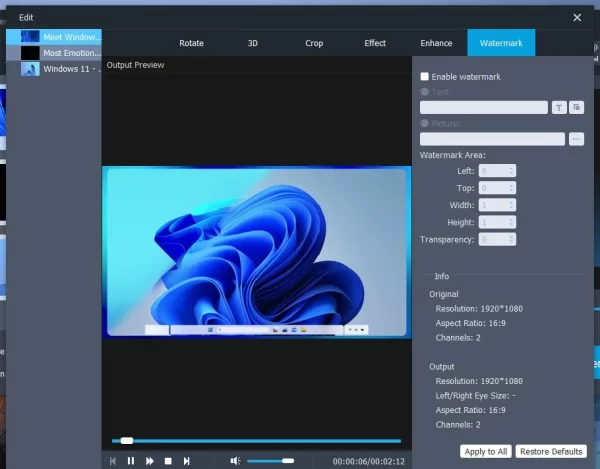Viewport: 600px width, 469px height.
Task: Click Restore Defaults button
Action: 551,451
